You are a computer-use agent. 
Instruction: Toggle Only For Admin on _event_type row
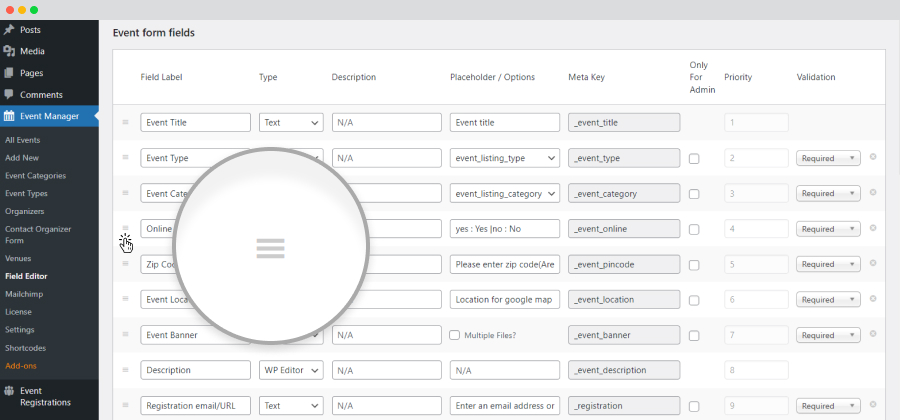694,159
